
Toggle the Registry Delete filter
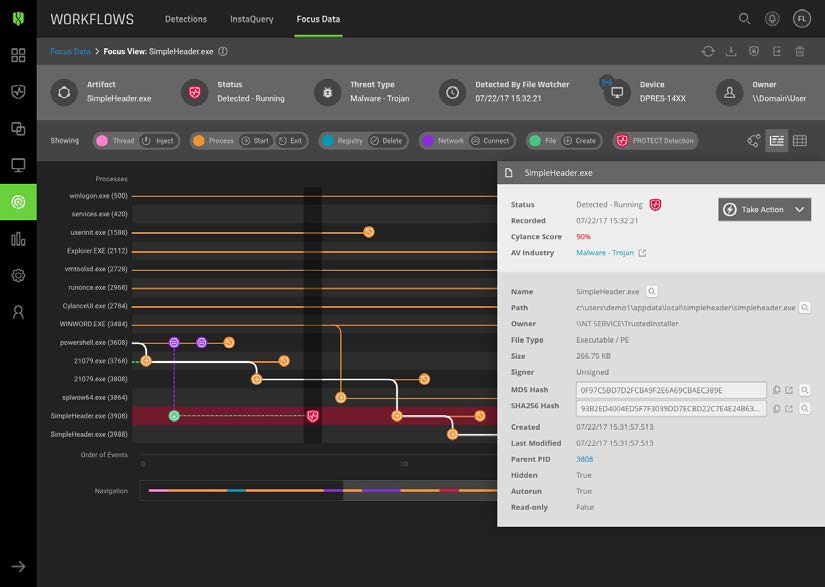tap(387, 140)
